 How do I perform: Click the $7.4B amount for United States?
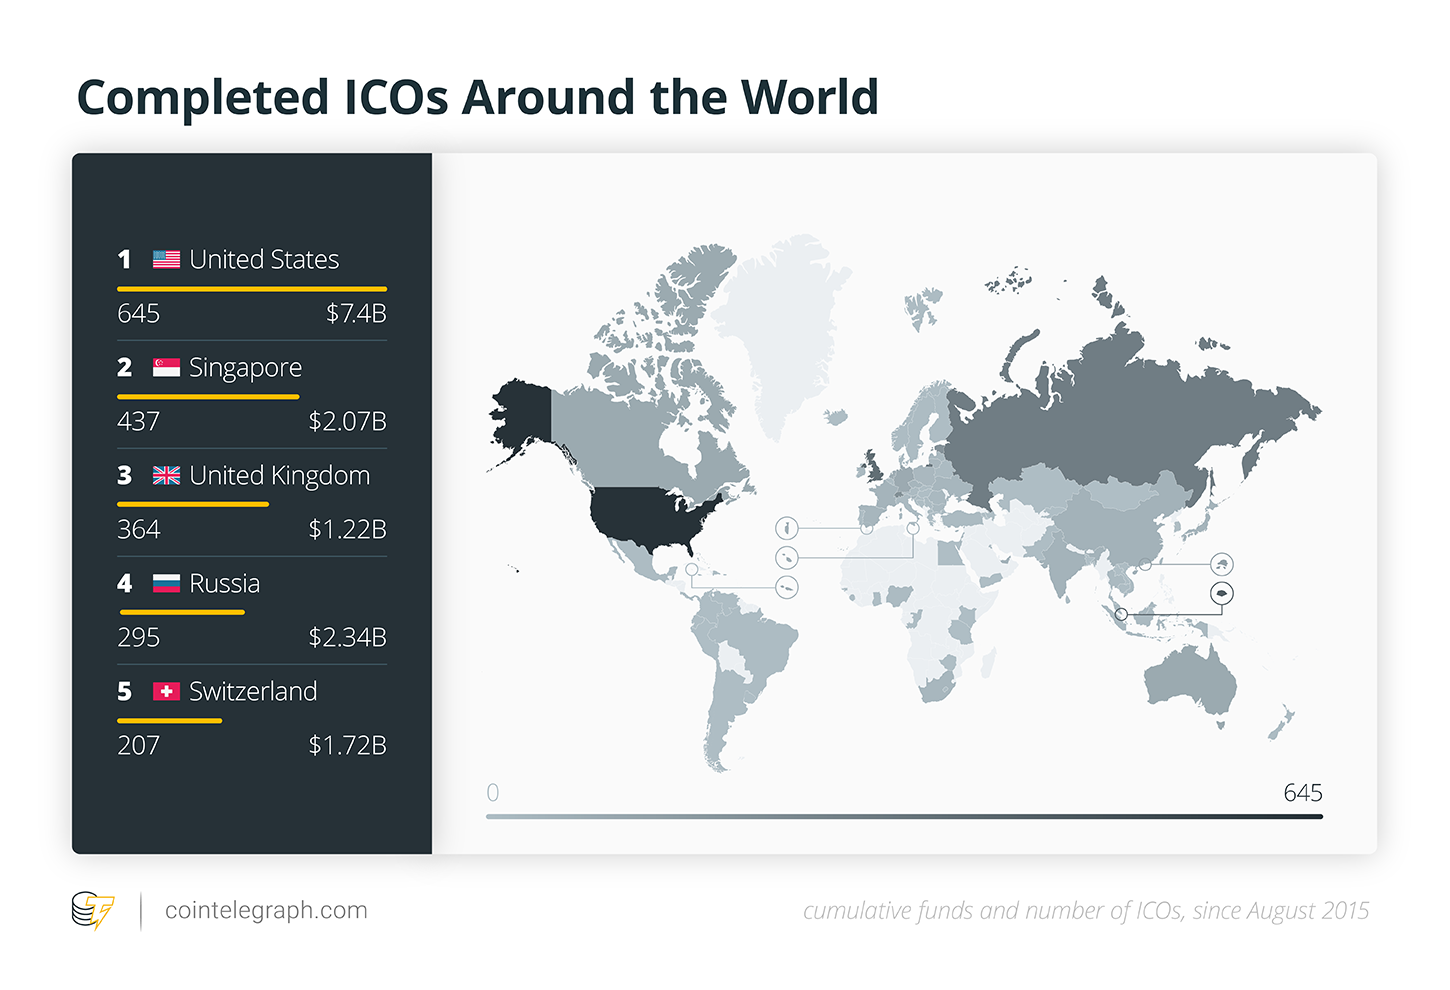pyautogui.click(x=356, y=312)
